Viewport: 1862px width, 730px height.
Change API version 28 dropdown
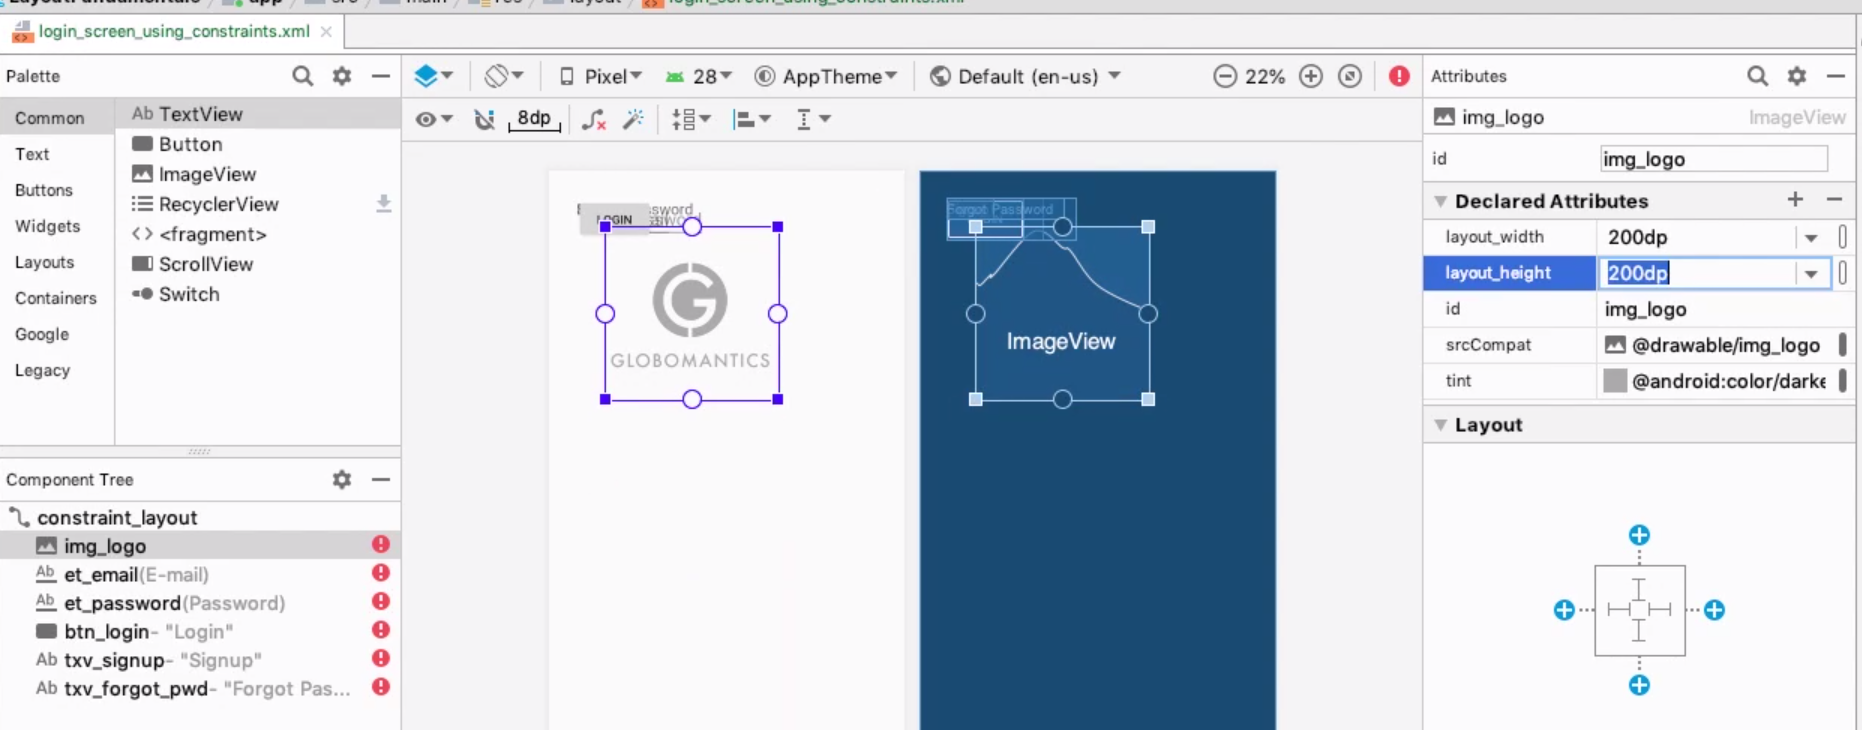point(699,77)
